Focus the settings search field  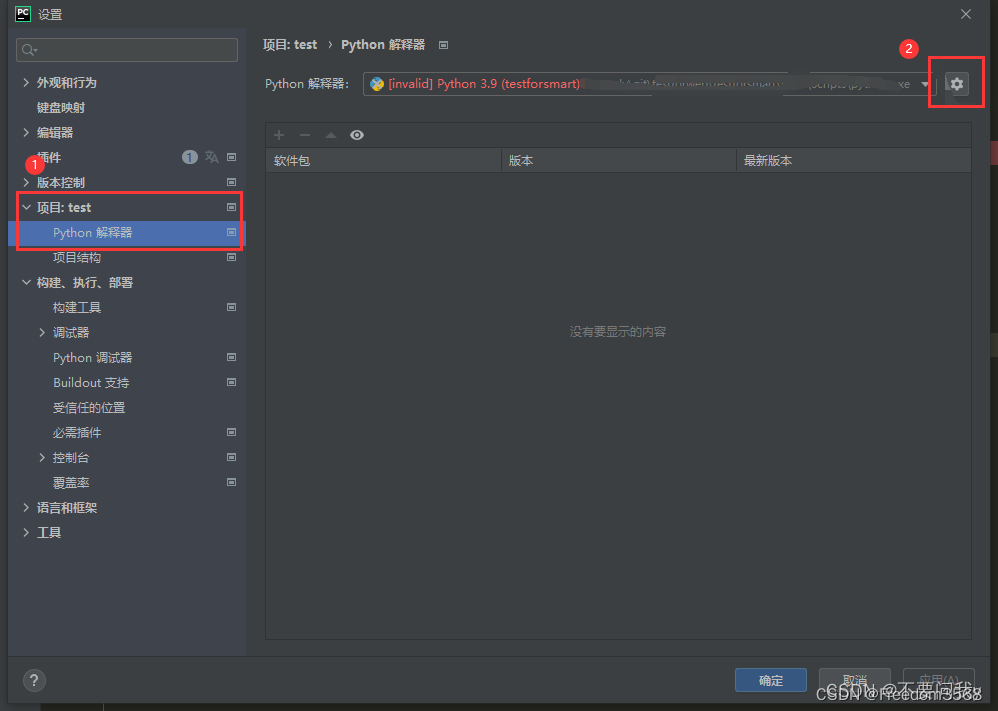click(x=127, y=50)
